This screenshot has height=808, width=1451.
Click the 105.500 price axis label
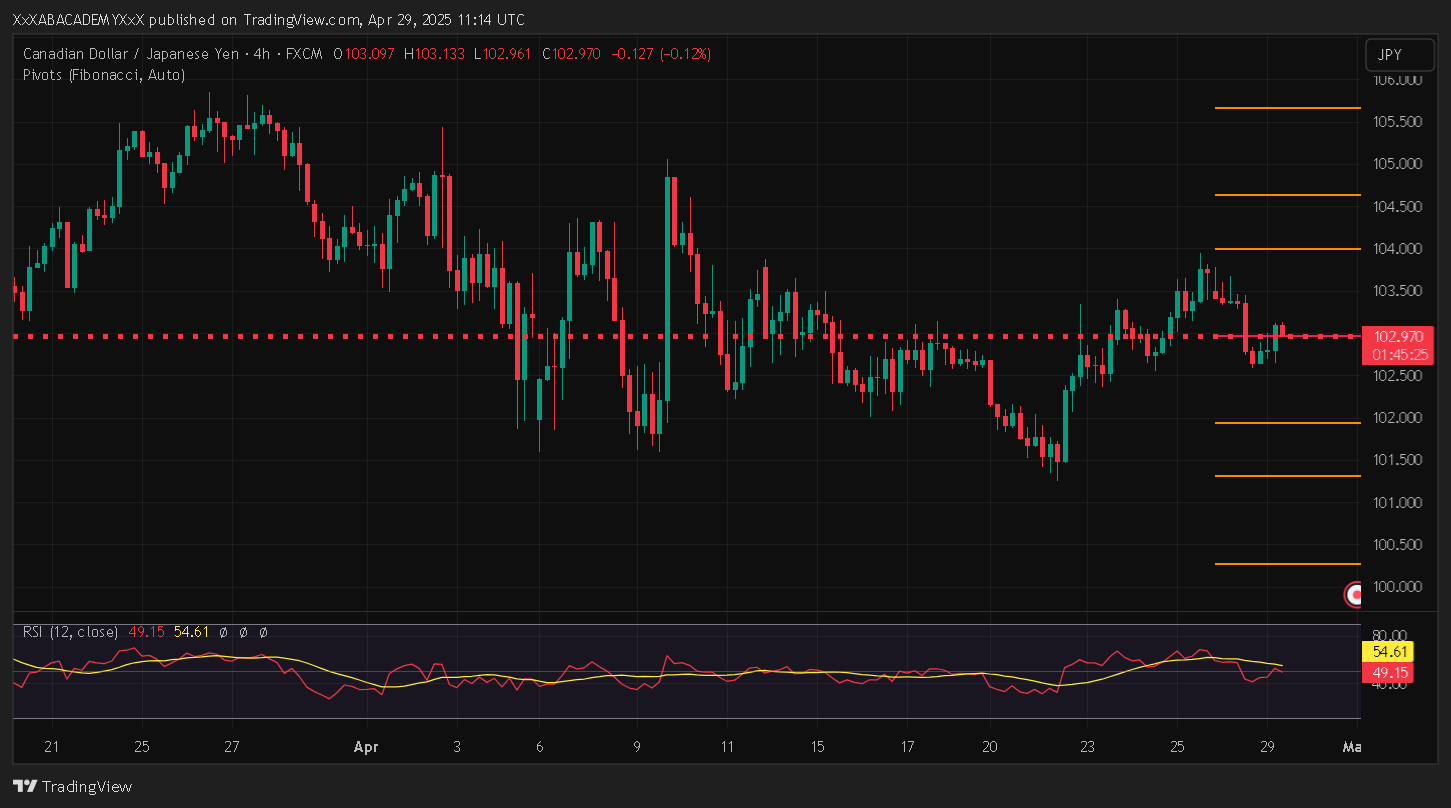pos(1398,122)
